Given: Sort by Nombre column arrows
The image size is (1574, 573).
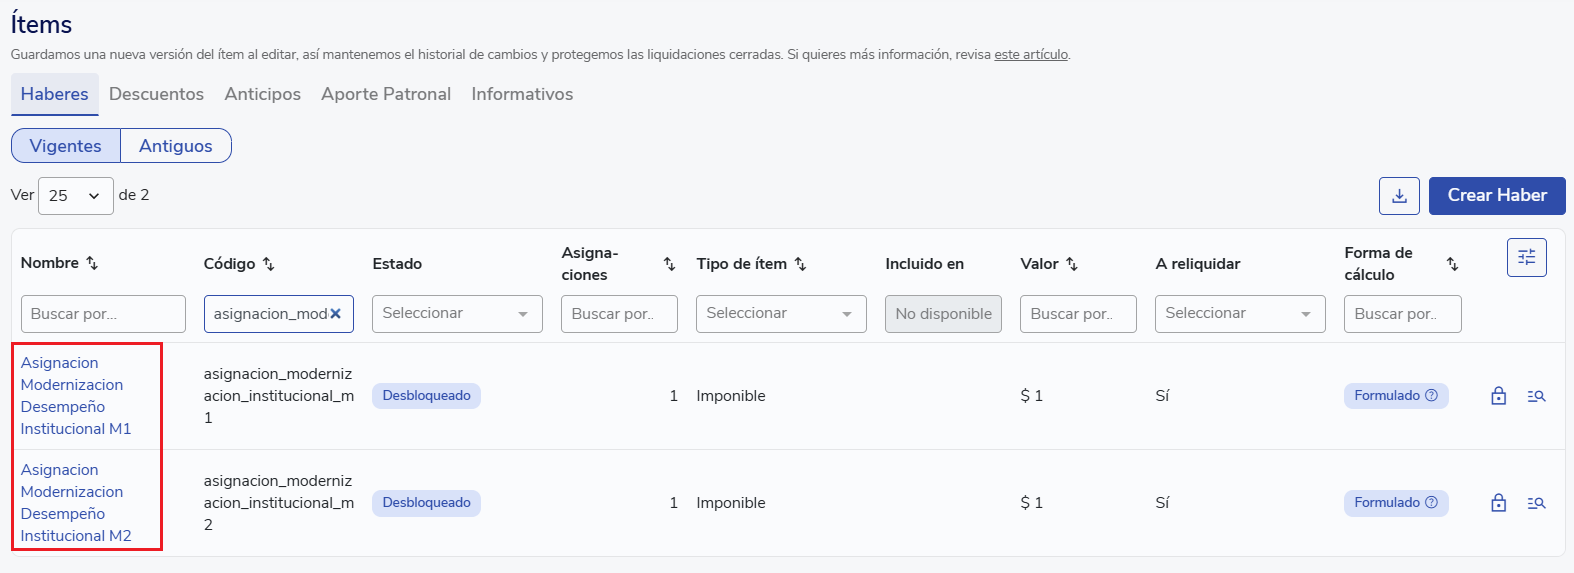Looking at the screenshot, I should [x=92, y=263].
